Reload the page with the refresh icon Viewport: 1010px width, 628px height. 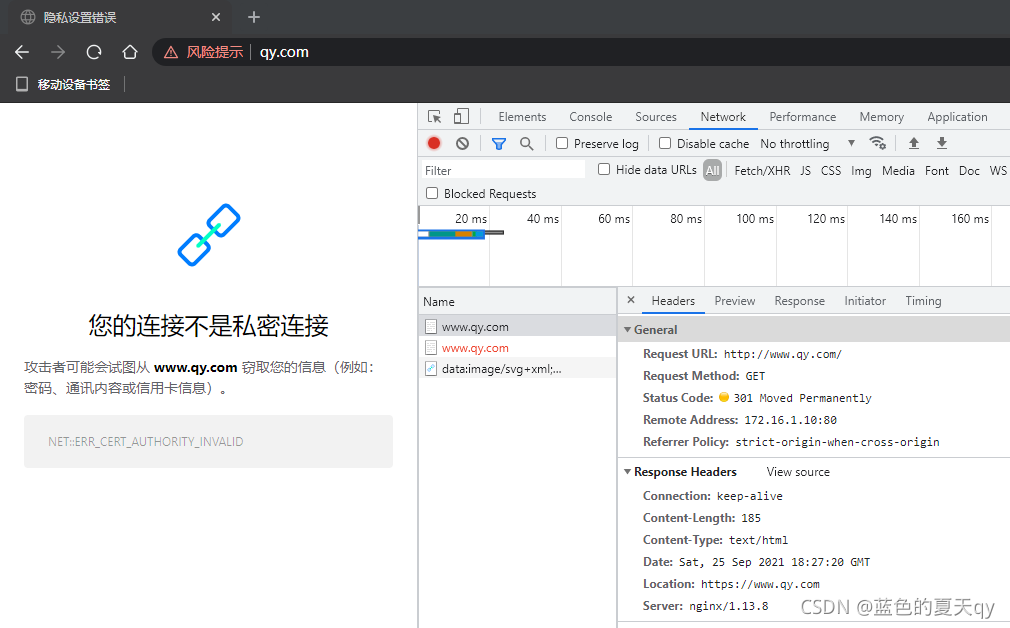pyautogui.click(x=94, y=52)
